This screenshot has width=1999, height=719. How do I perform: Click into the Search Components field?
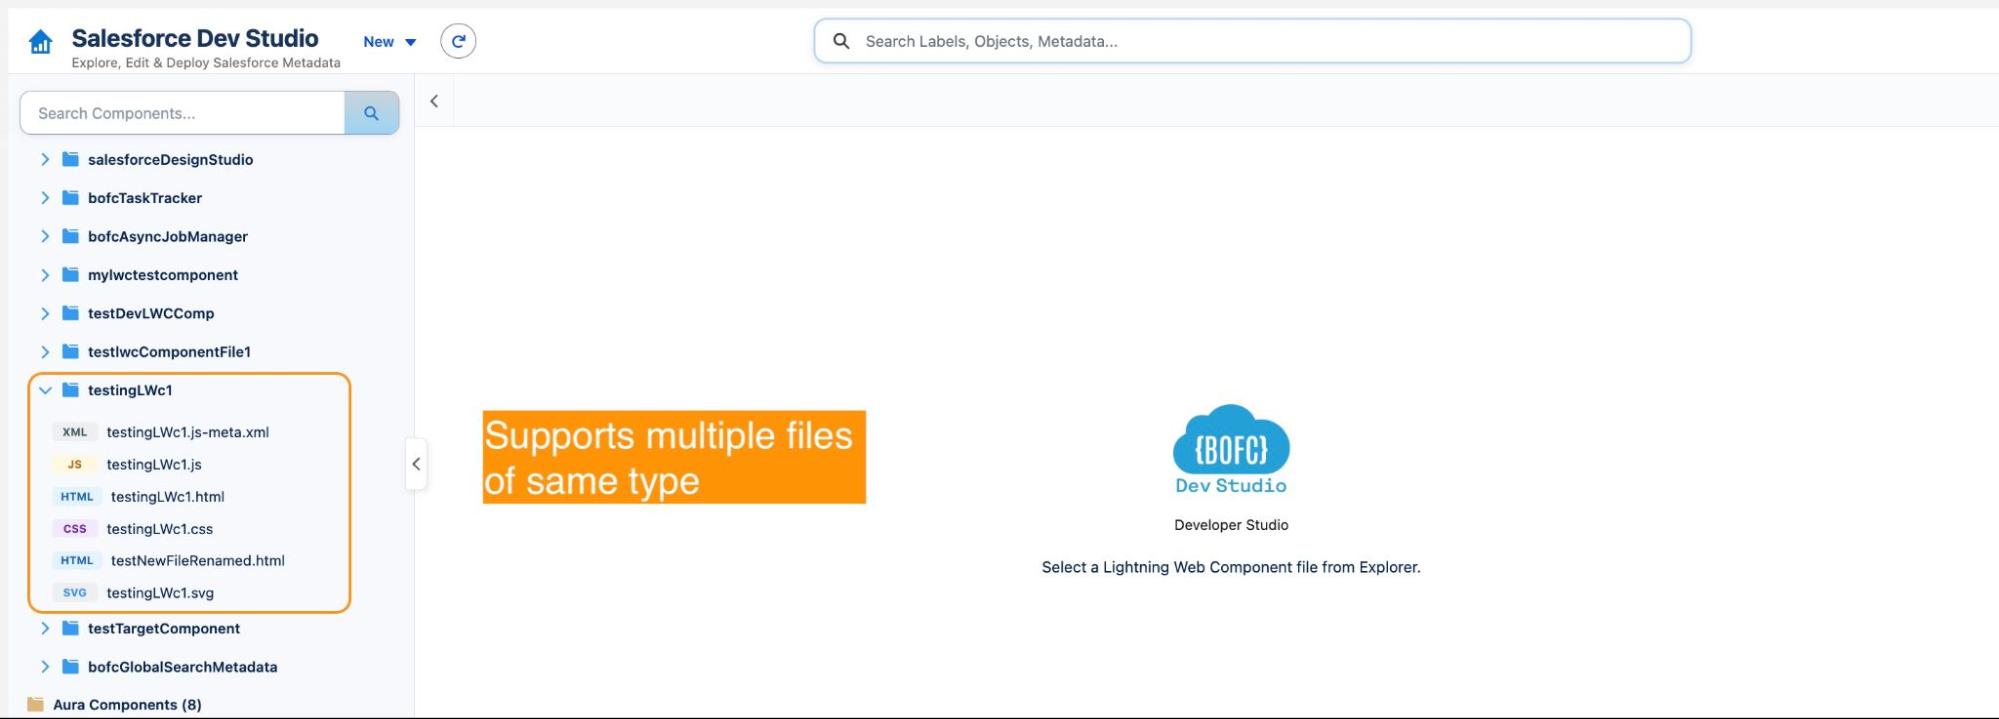[x=182, y=113]
